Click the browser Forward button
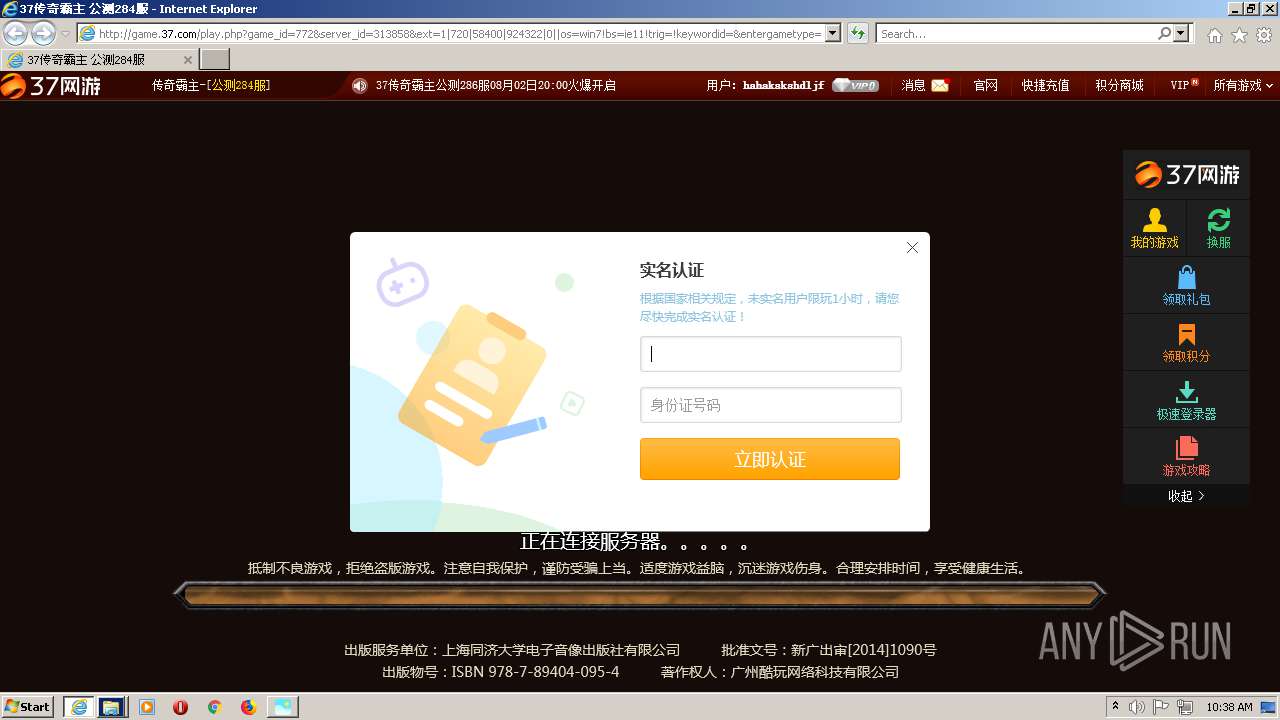Image resolution: width=1280 pixels, height=720 pixels. [x=43, y=34]
